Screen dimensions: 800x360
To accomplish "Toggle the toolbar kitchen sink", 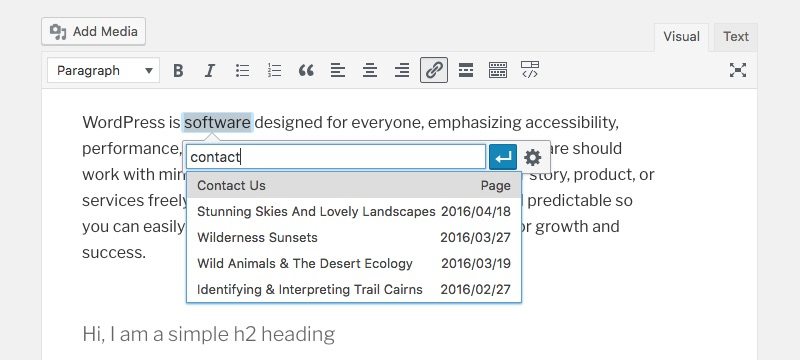I will click(x=498, y=70).
